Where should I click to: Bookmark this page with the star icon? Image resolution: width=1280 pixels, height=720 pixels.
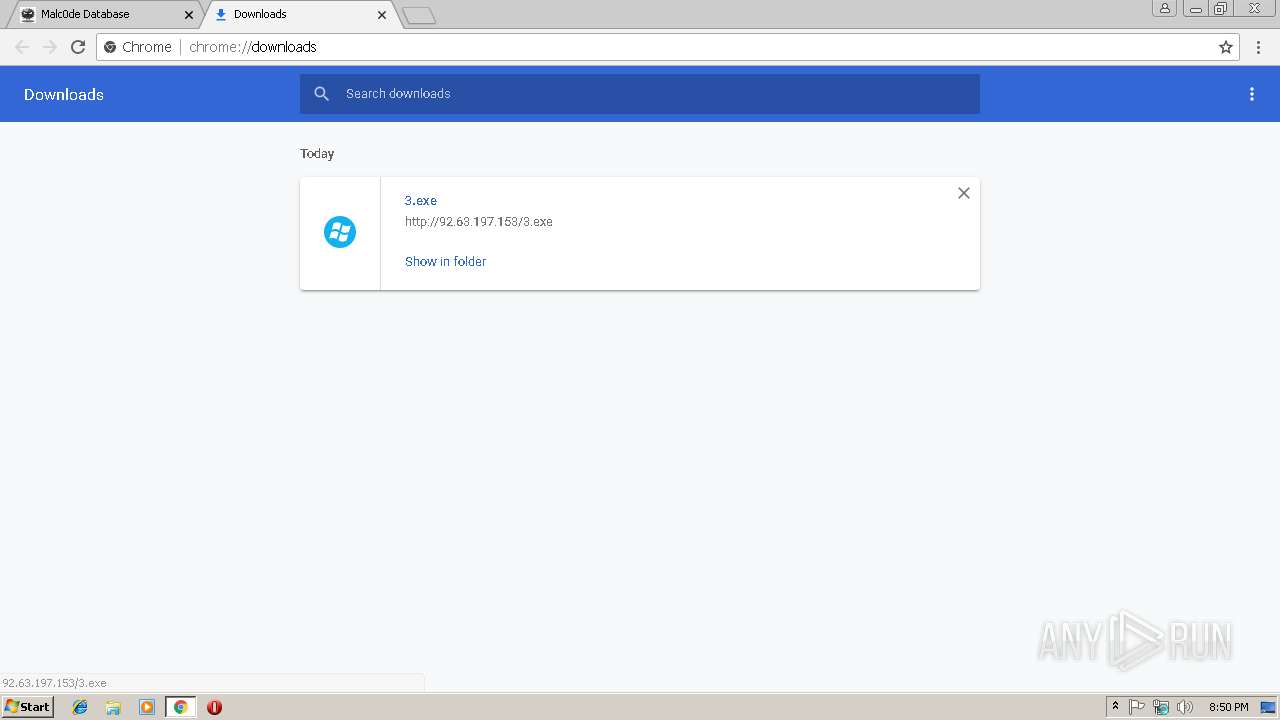point(1226,47)
